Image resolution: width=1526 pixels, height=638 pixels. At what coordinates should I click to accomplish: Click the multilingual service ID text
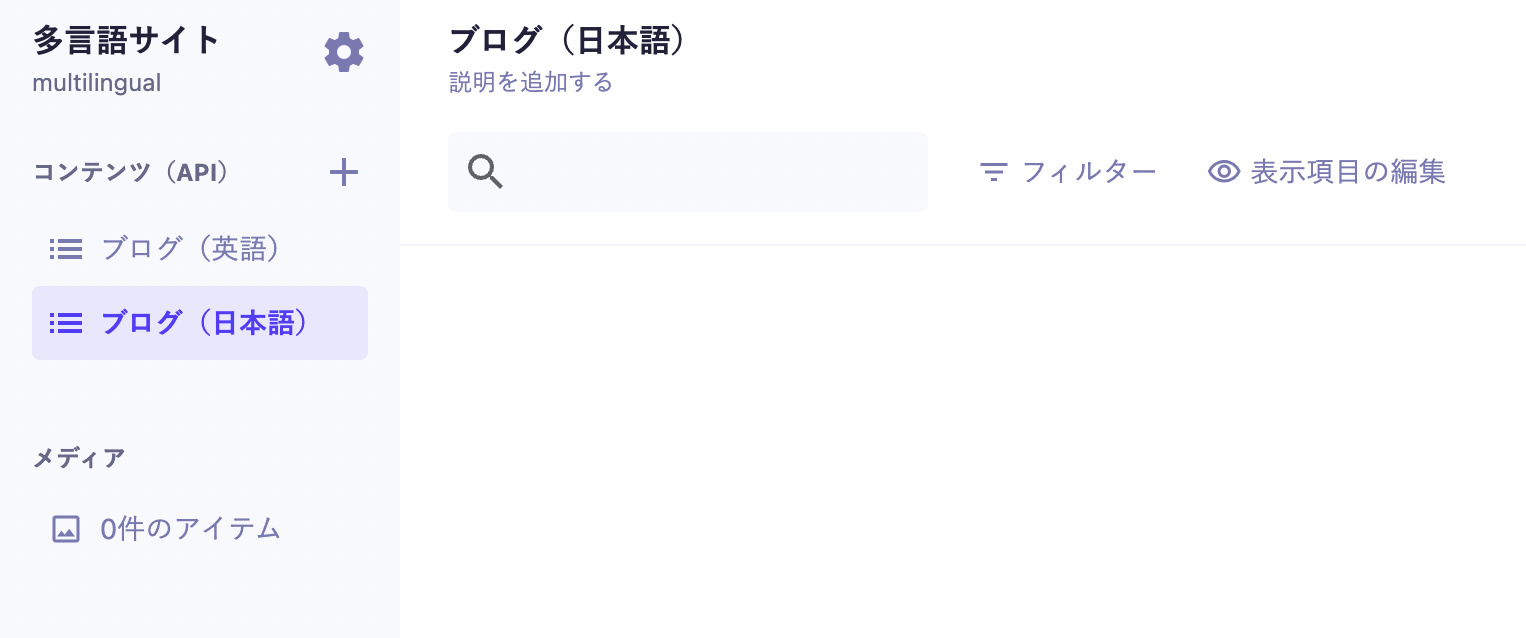point(96,83)
